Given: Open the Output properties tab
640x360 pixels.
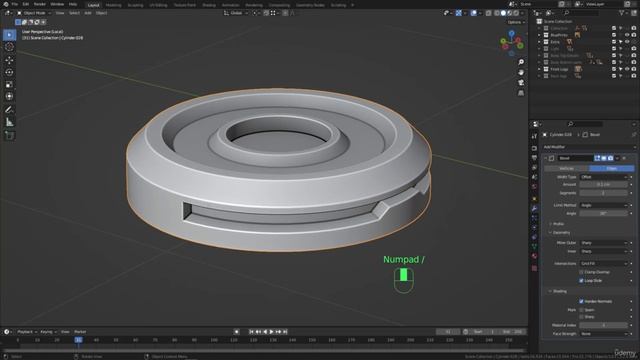Looking at the screenshot, I should click(x=534, y=158).
